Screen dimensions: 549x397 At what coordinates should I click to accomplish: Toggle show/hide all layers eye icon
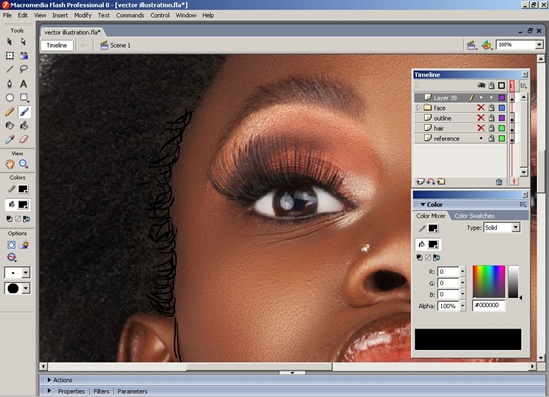[x=481, y=85]
